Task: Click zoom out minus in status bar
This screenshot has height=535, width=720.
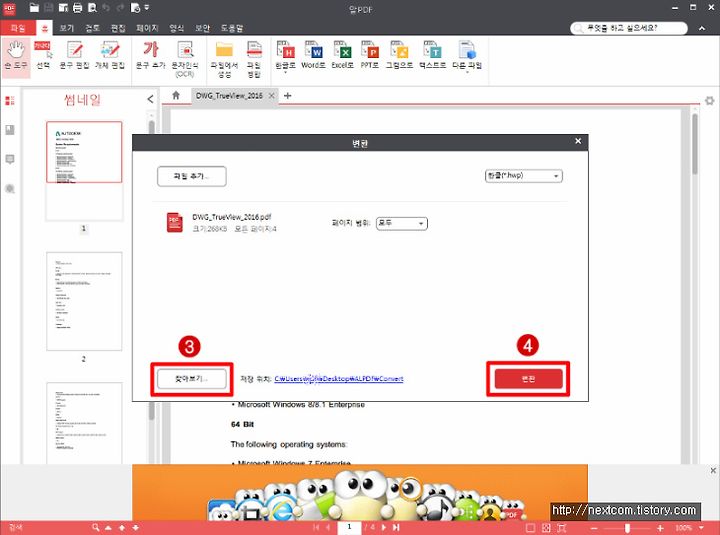Action: pyautogui.click(x=594, y=528)
